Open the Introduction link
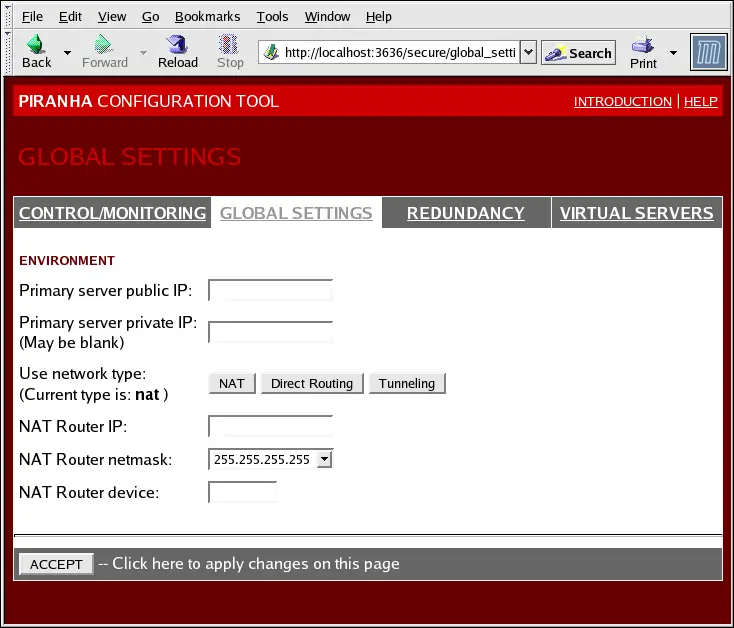Screen dimensions: 734x628 click(622, 102)
